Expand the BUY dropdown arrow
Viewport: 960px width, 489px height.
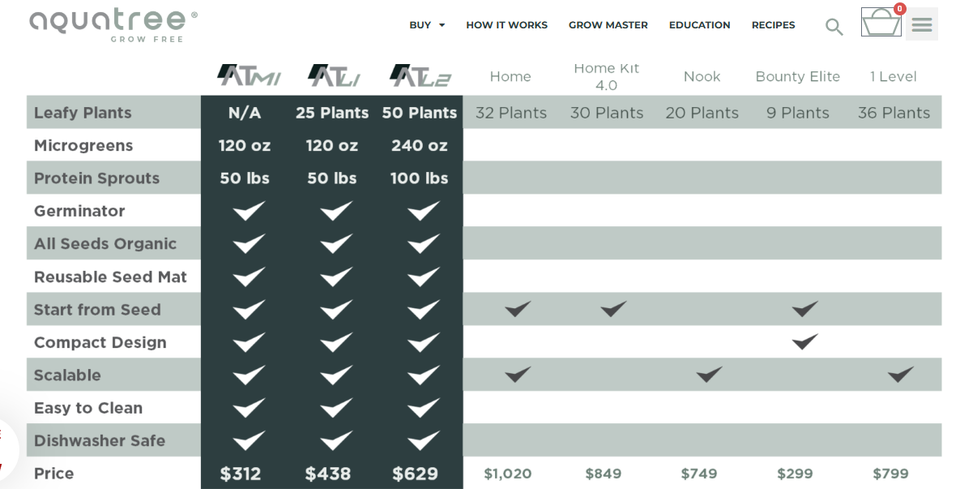(x=442, y=25)
